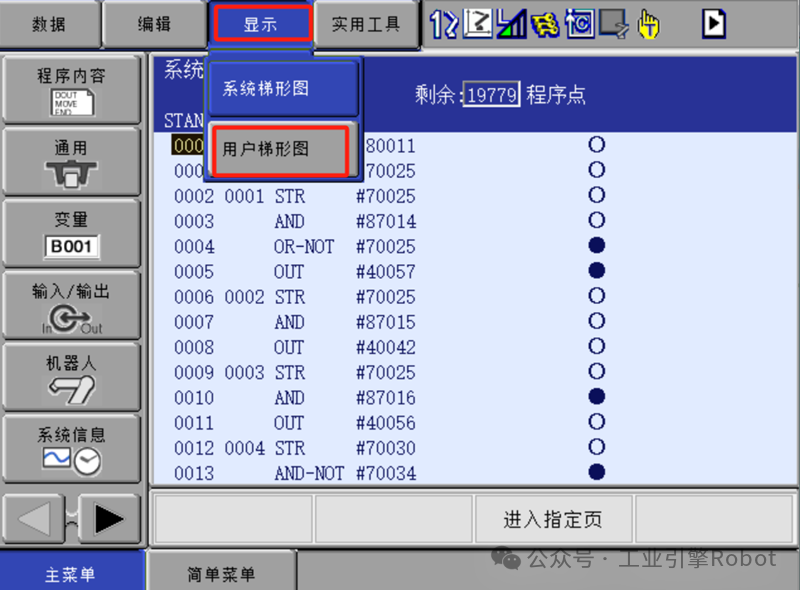
Task: Click the page play icon at top right
Action: (714, 23)
